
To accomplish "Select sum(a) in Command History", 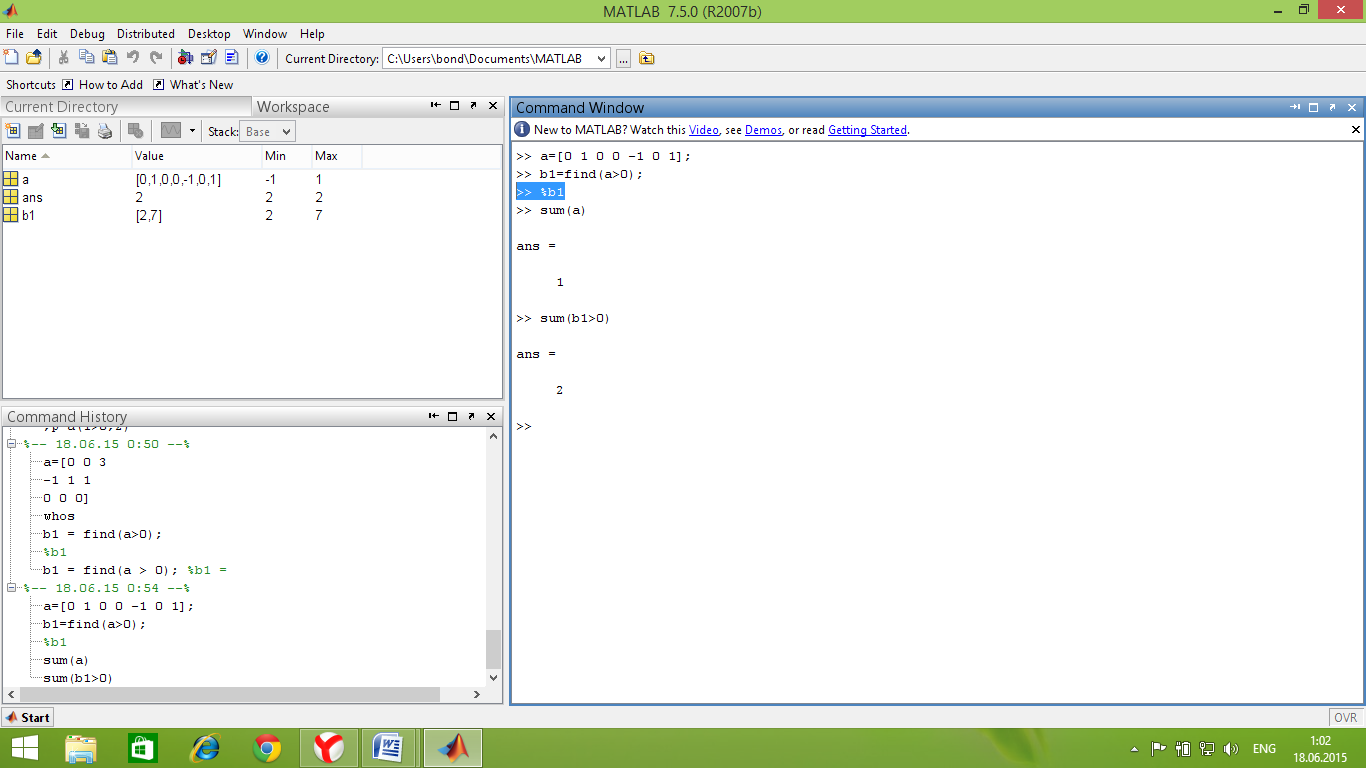I will 66,660.
